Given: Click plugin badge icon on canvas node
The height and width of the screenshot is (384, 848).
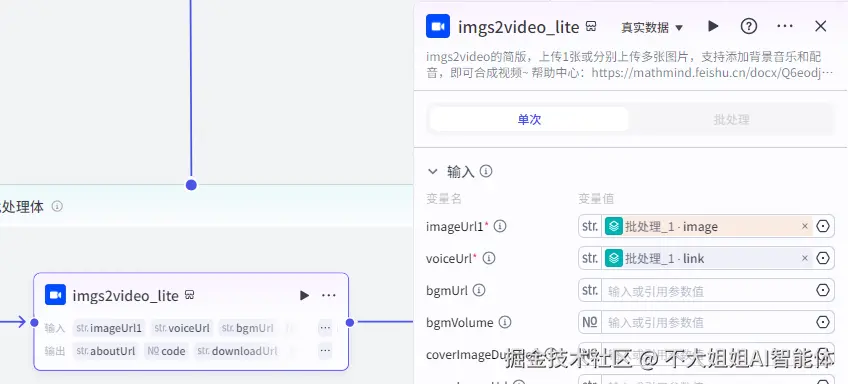Looking at the screenshot, I should (x=189, y=295).
